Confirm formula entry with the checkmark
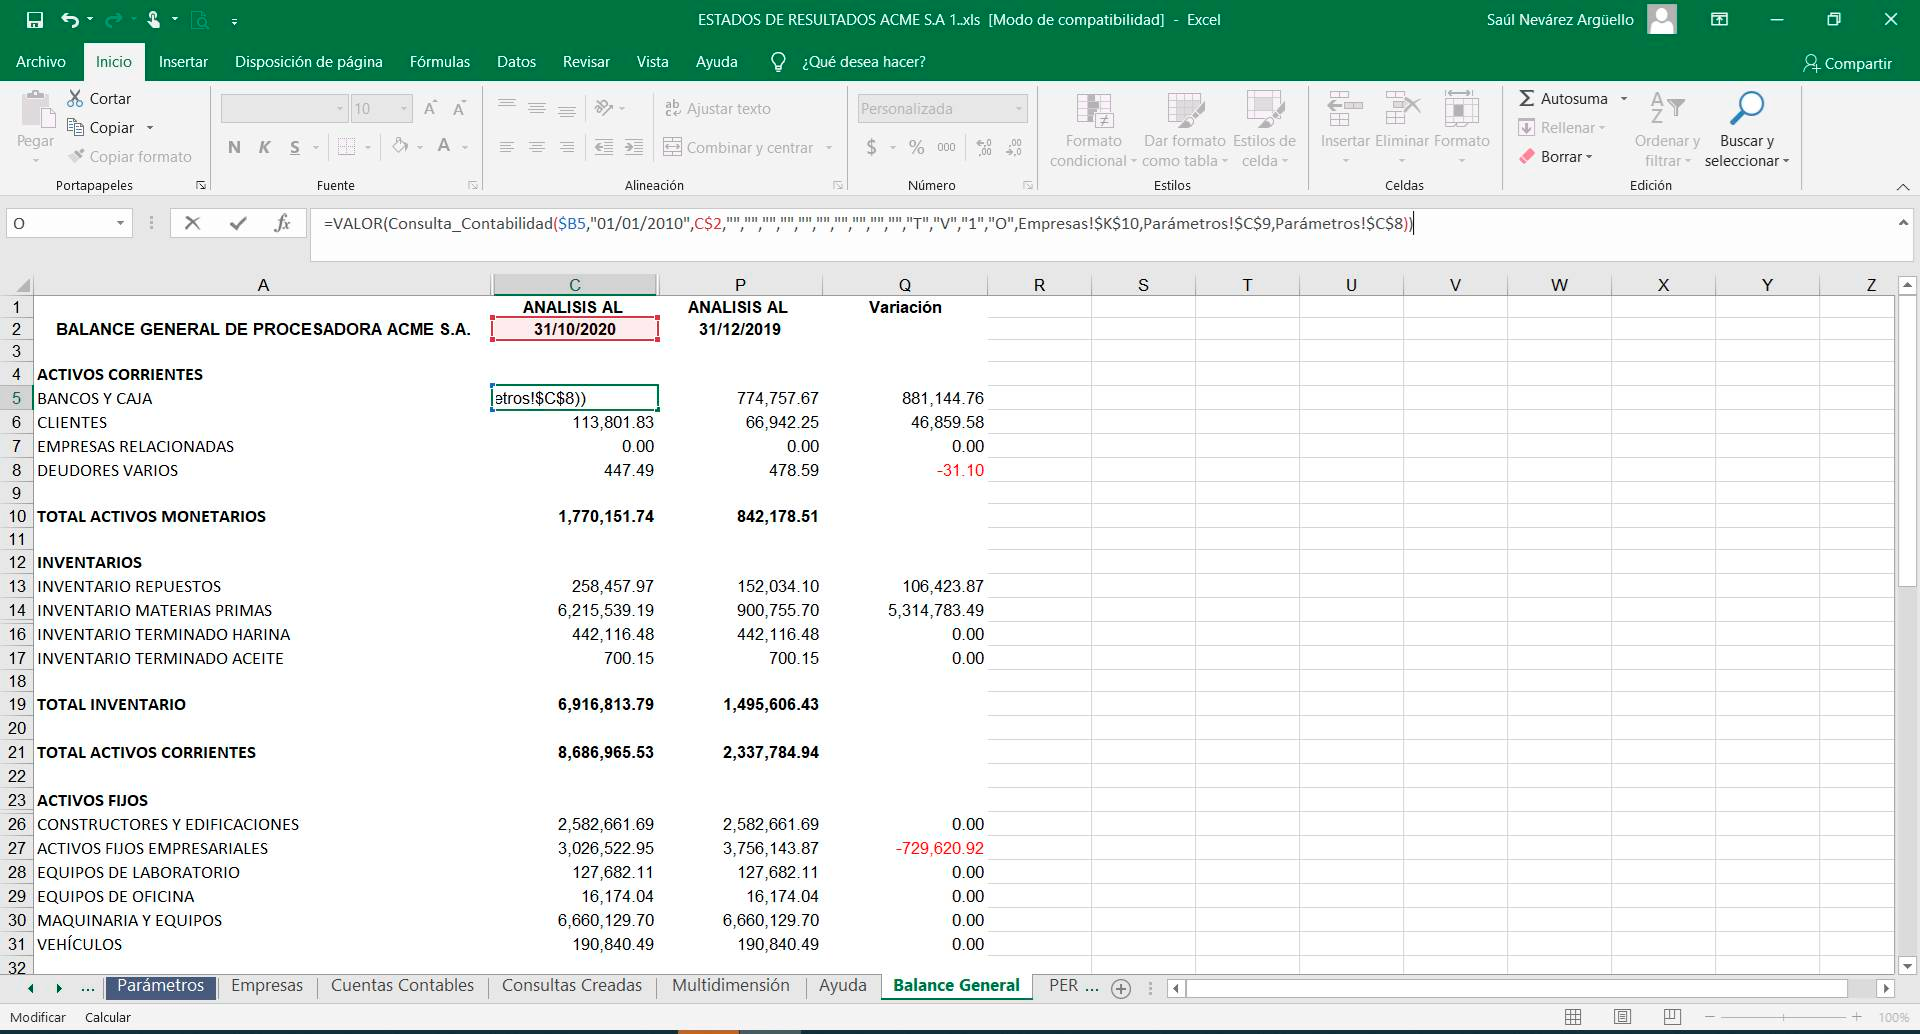This screenshot has height=1034, width=1920. 238,223
